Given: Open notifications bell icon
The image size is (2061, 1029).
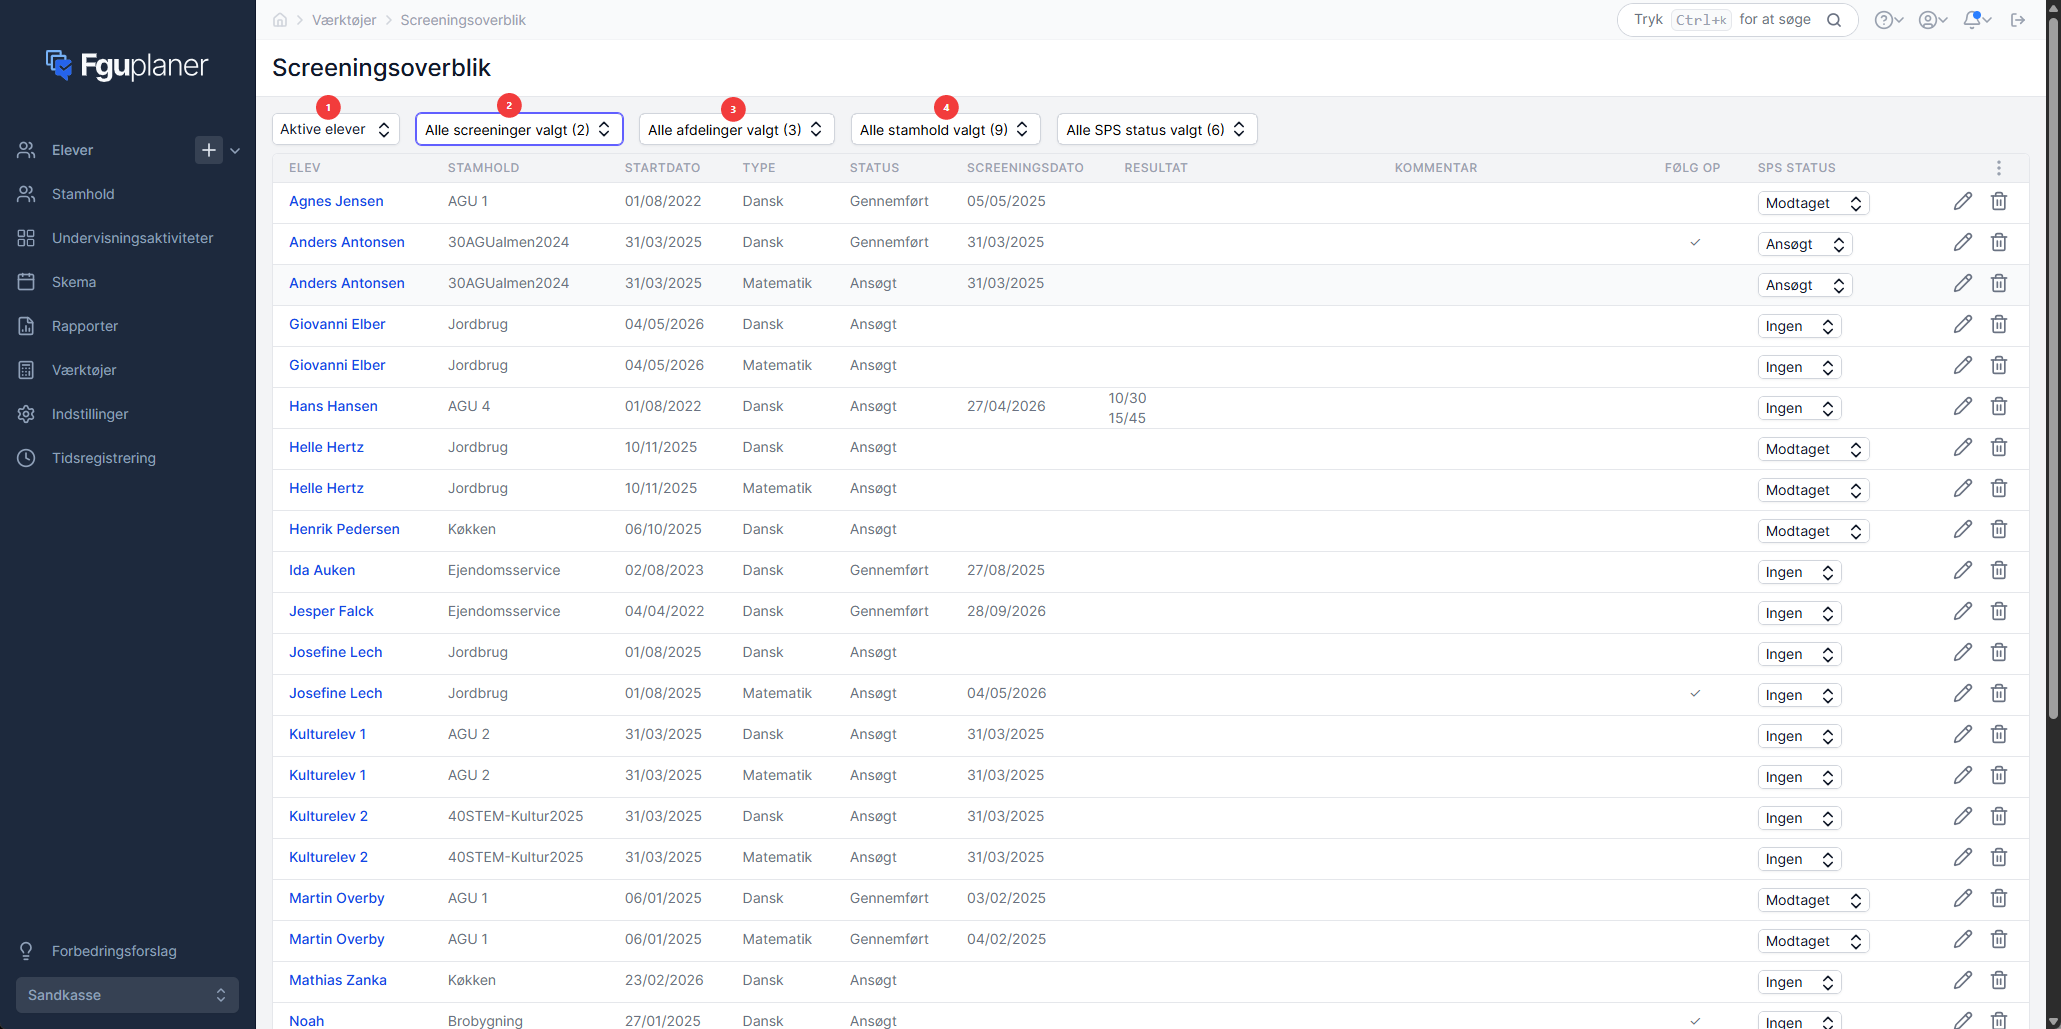Looking at the screenshot, I should [1977, 20].
